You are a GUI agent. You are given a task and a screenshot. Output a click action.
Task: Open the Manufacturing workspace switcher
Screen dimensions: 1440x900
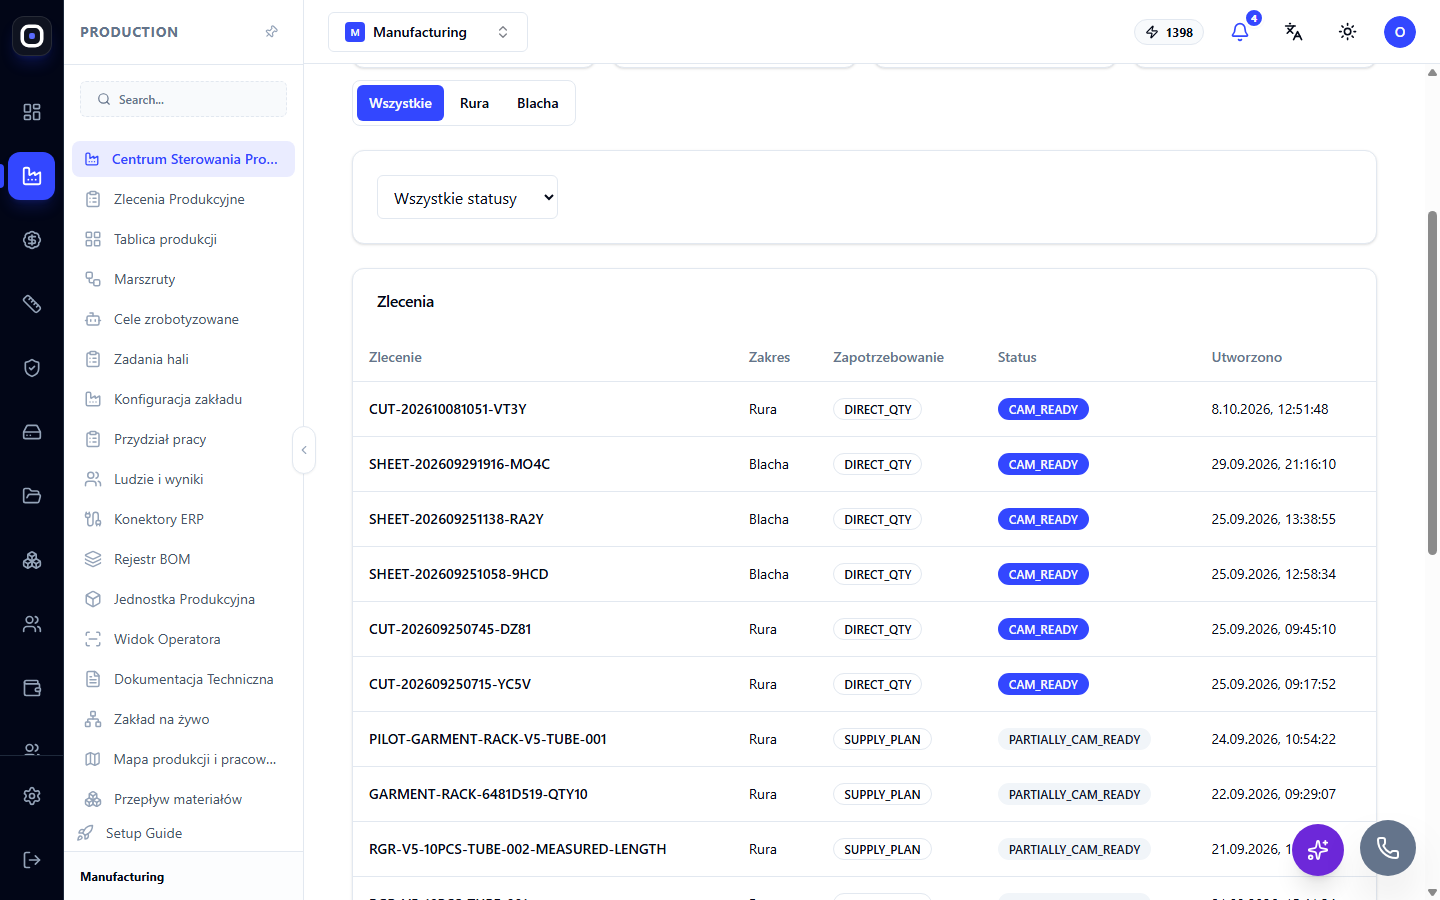click(x=428, y=32)
